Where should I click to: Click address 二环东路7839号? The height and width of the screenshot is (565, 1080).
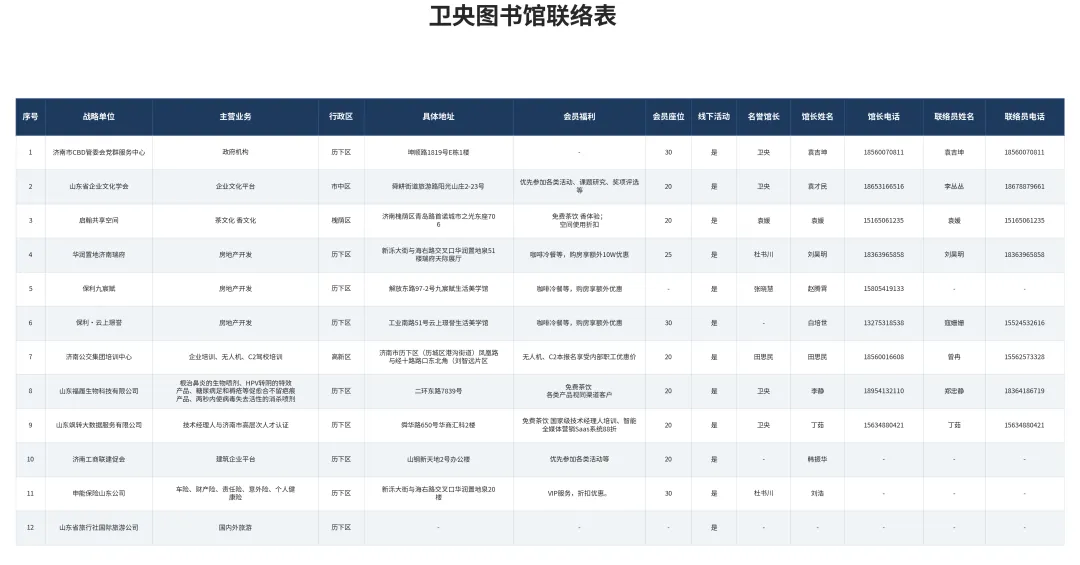tap(438, 391)
